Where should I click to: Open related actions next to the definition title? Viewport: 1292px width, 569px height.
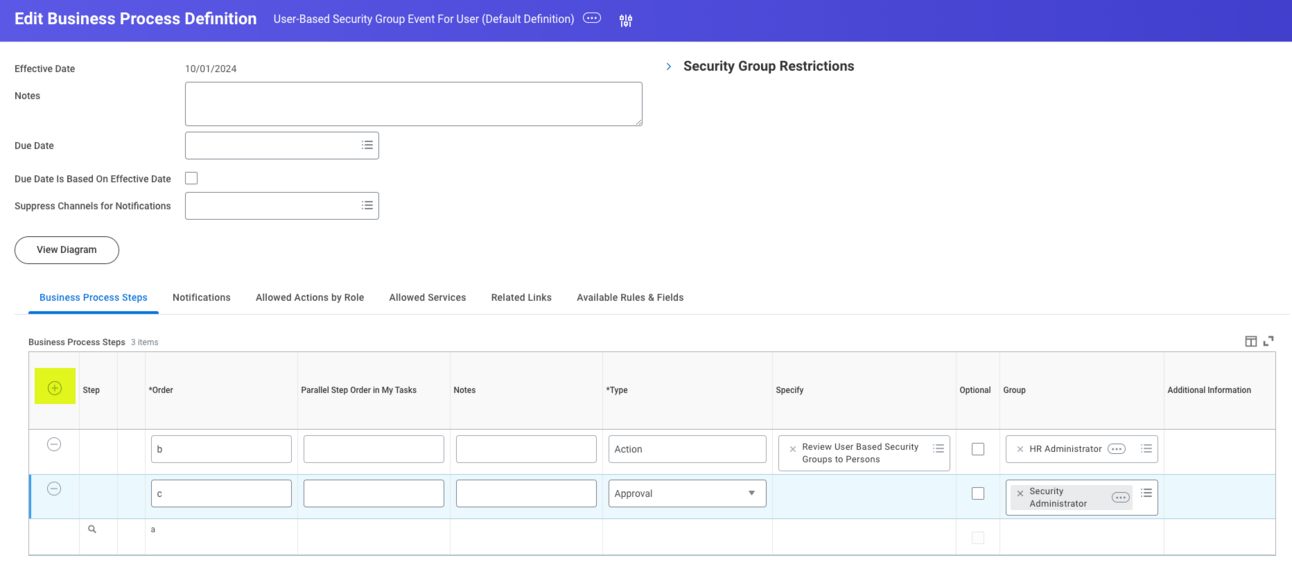(x=592, y=18)
